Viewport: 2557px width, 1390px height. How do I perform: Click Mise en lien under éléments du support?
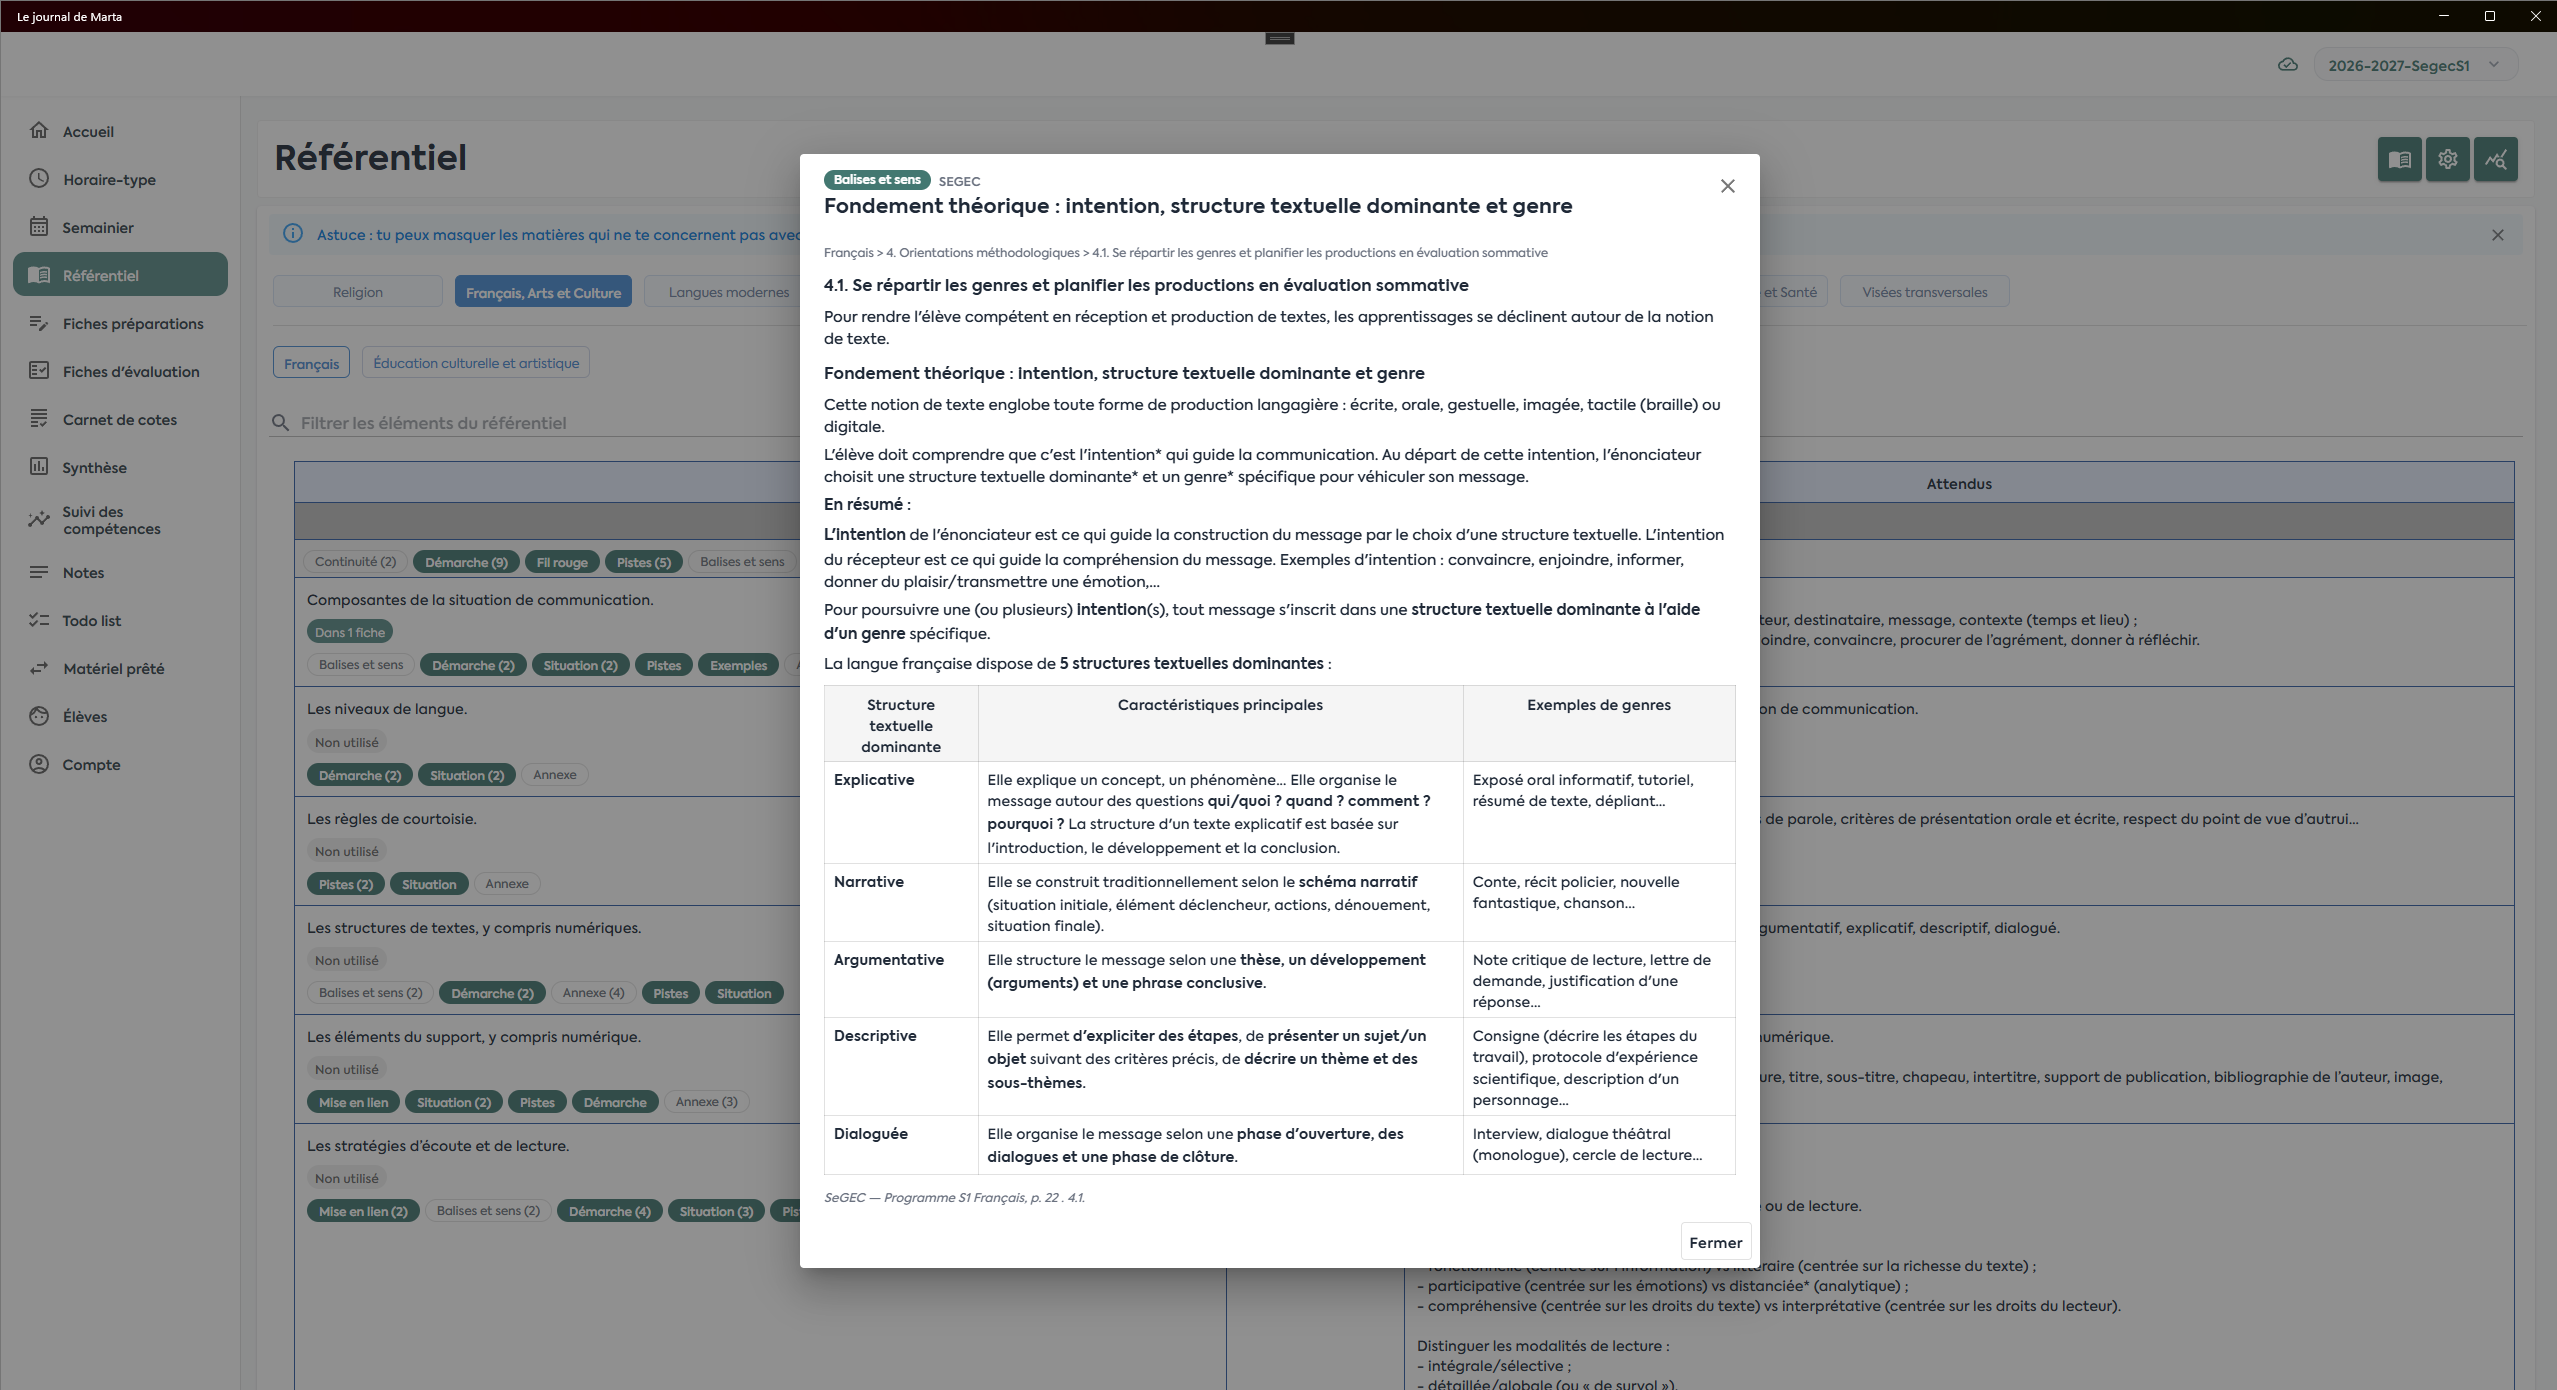click(x=353, y=1102)
